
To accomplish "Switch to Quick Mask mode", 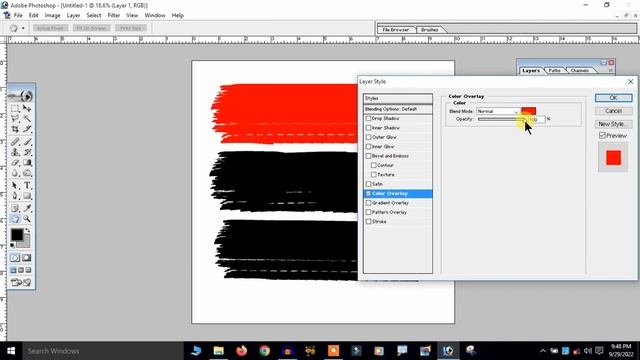I will (27, 258).
